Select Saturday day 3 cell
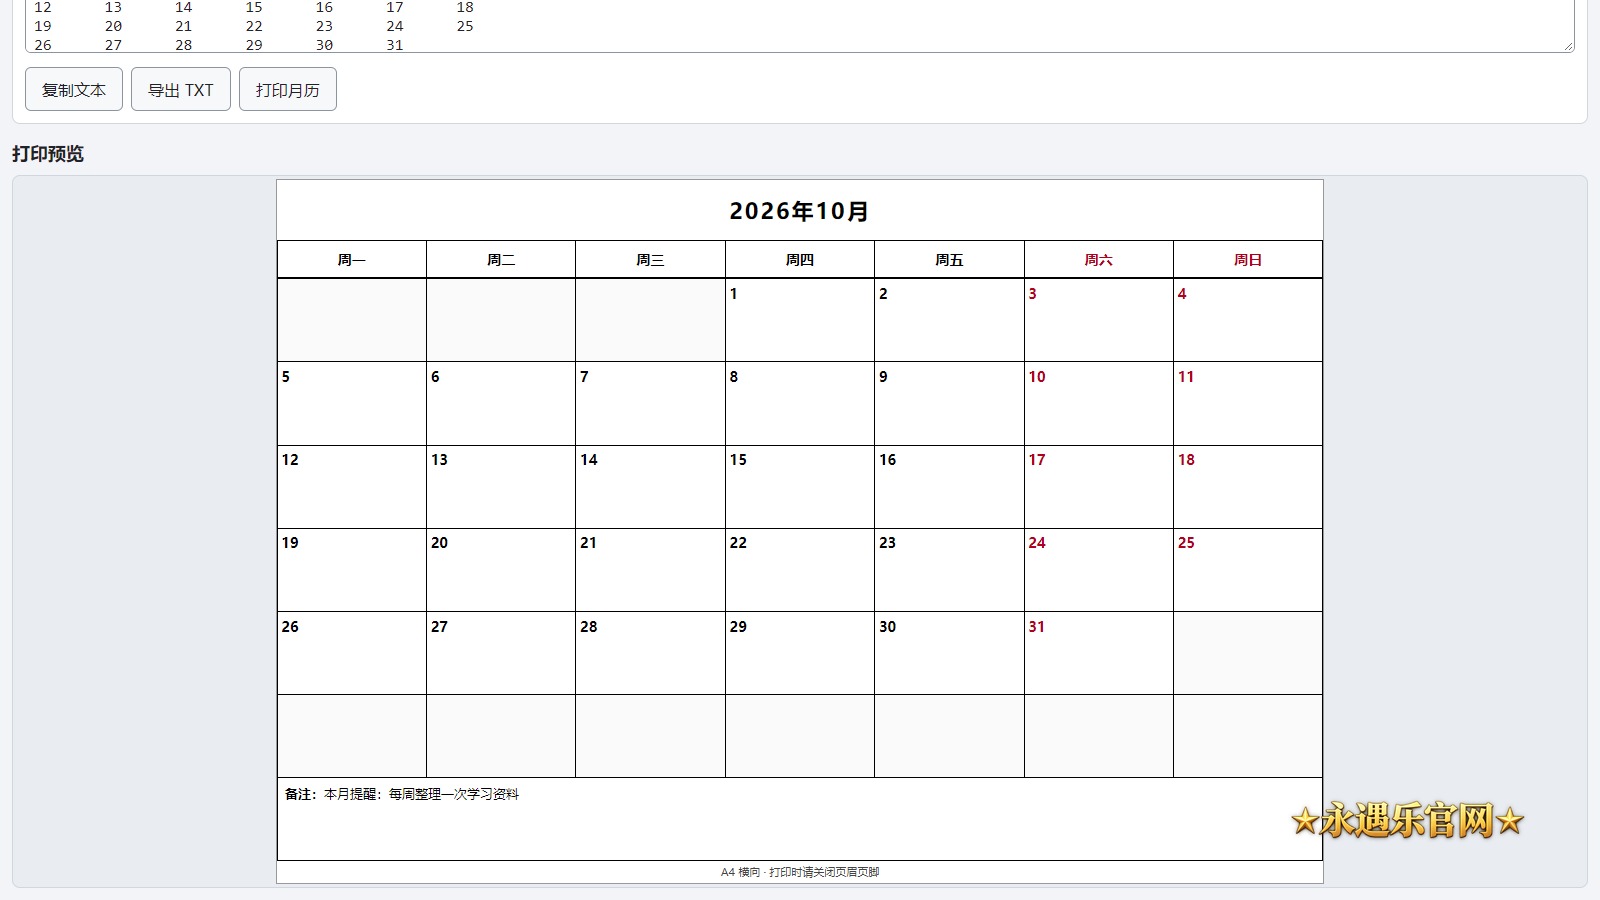This screenshot has width=1600, height=900. point(1099,320)
